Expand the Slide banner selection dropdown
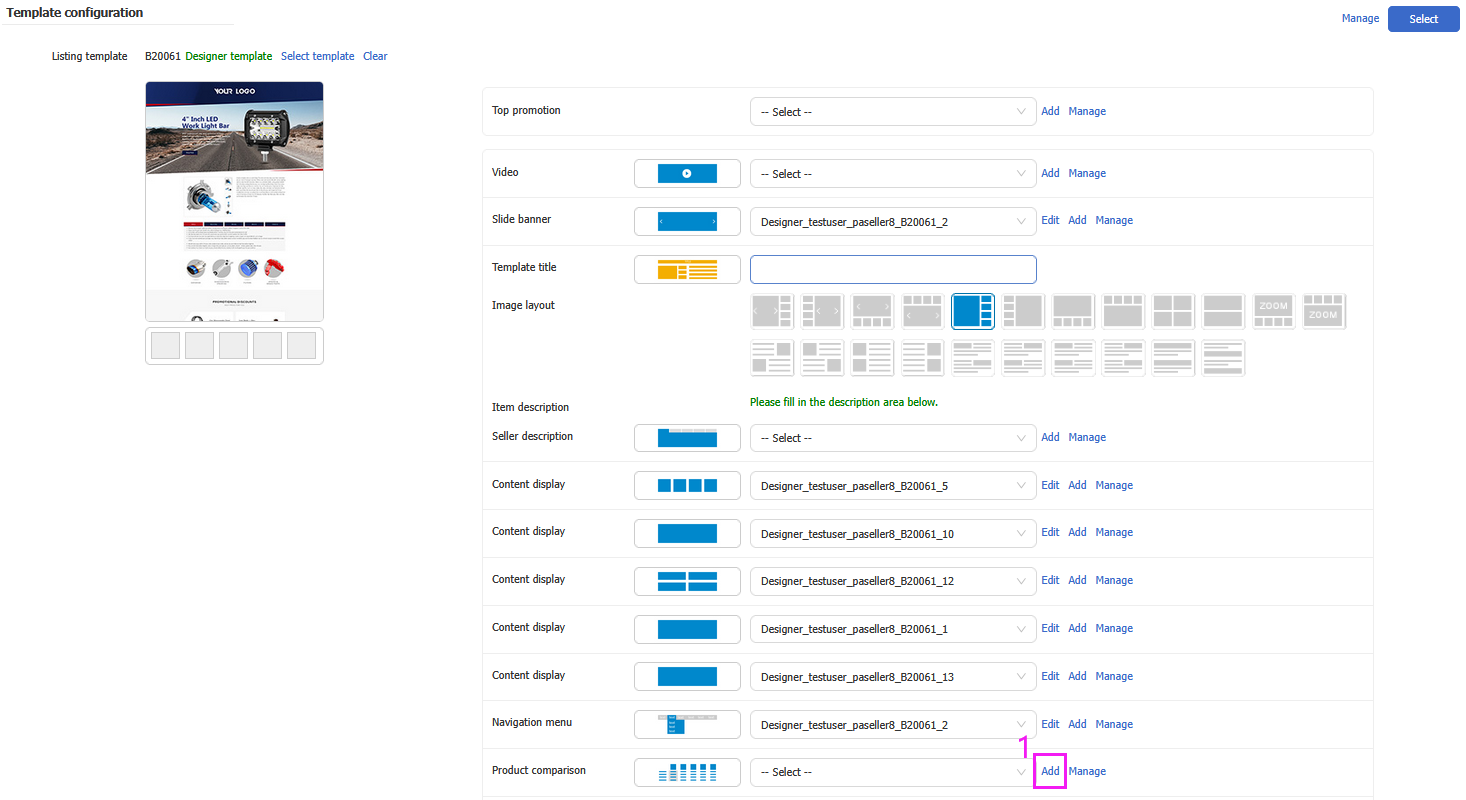 tap(892, 221)
